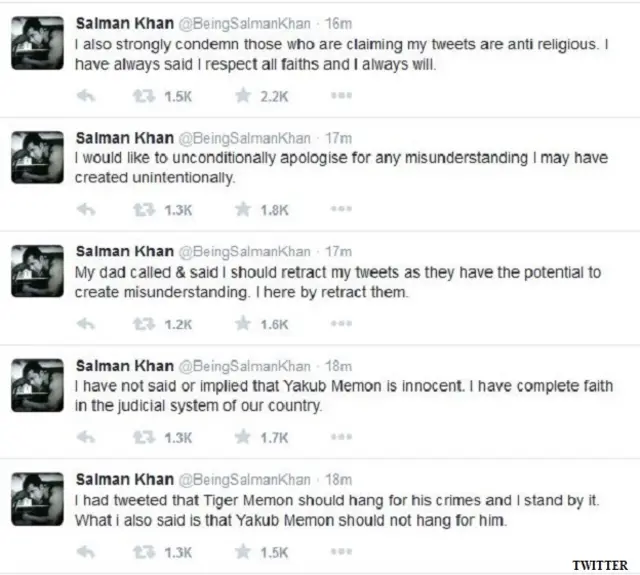The width and height of the screenshot is (640, 575).
Task: Retweet the 'Yakub Memon is innocent' tweet
Action: 144,437
